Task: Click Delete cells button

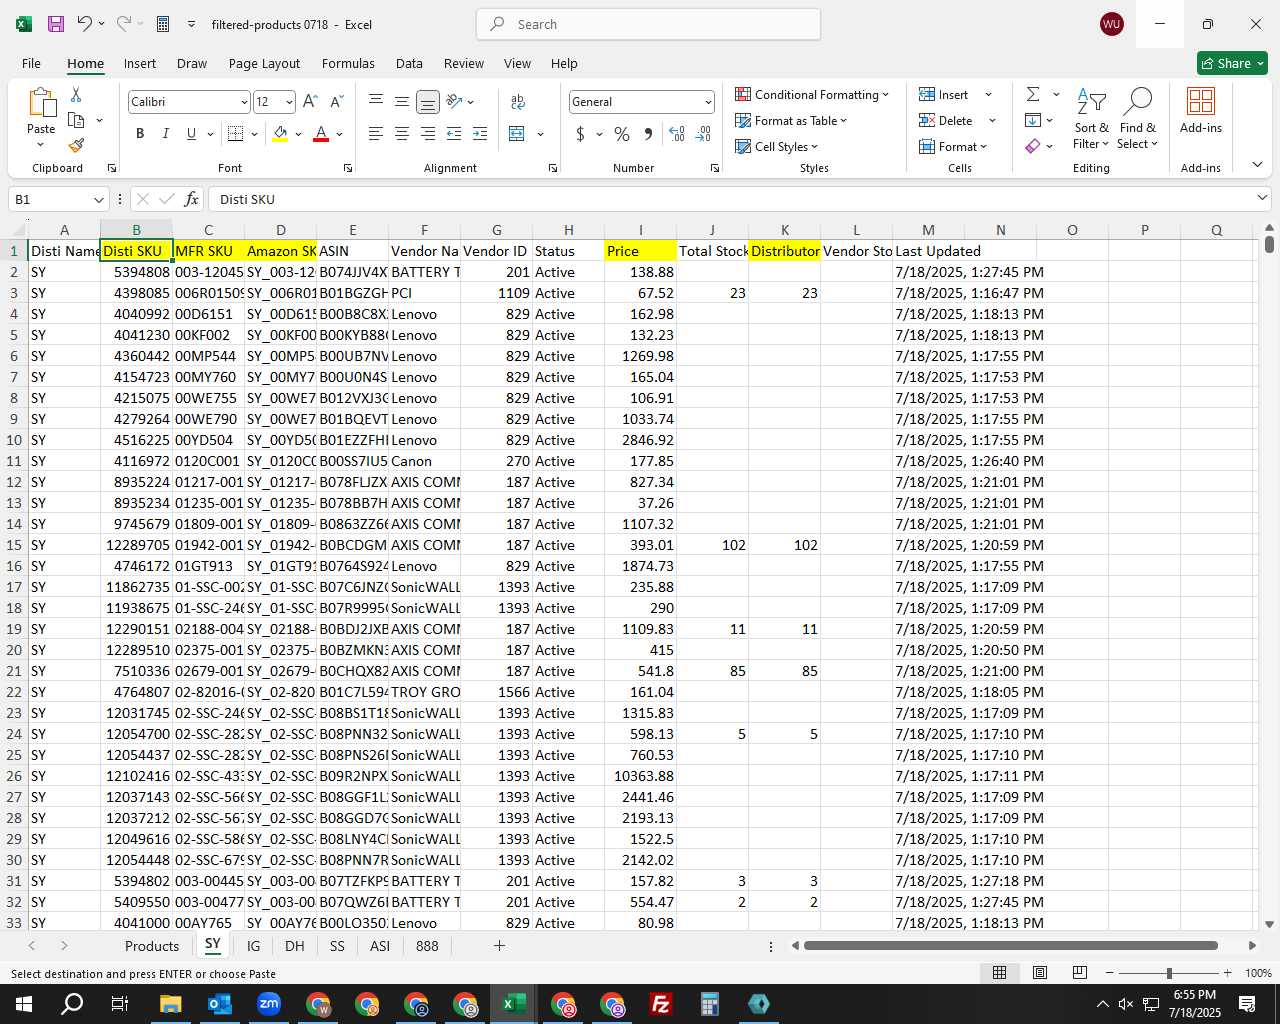Action: coord(946,120)
